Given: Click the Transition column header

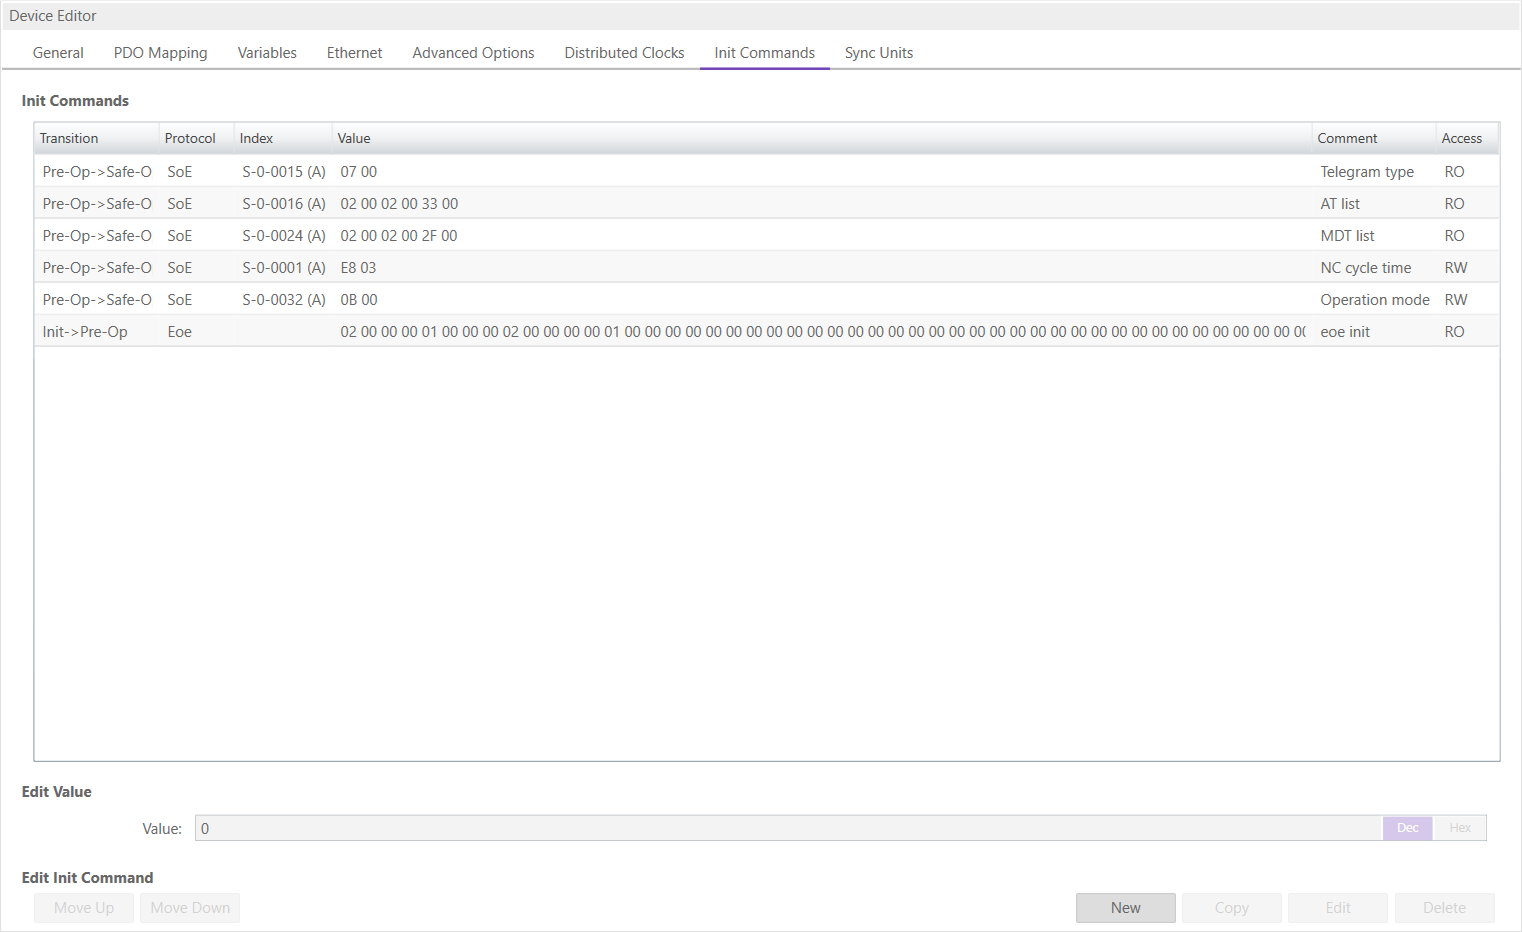Looking at the screenshot, I should click(96, 139).
